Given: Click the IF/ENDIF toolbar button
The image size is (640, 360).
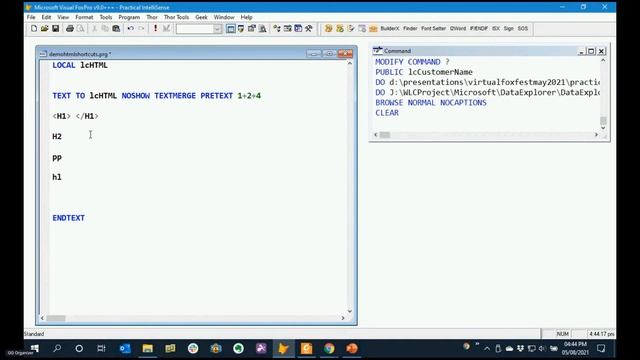Looking at the screenshot, I should point(479,29).
